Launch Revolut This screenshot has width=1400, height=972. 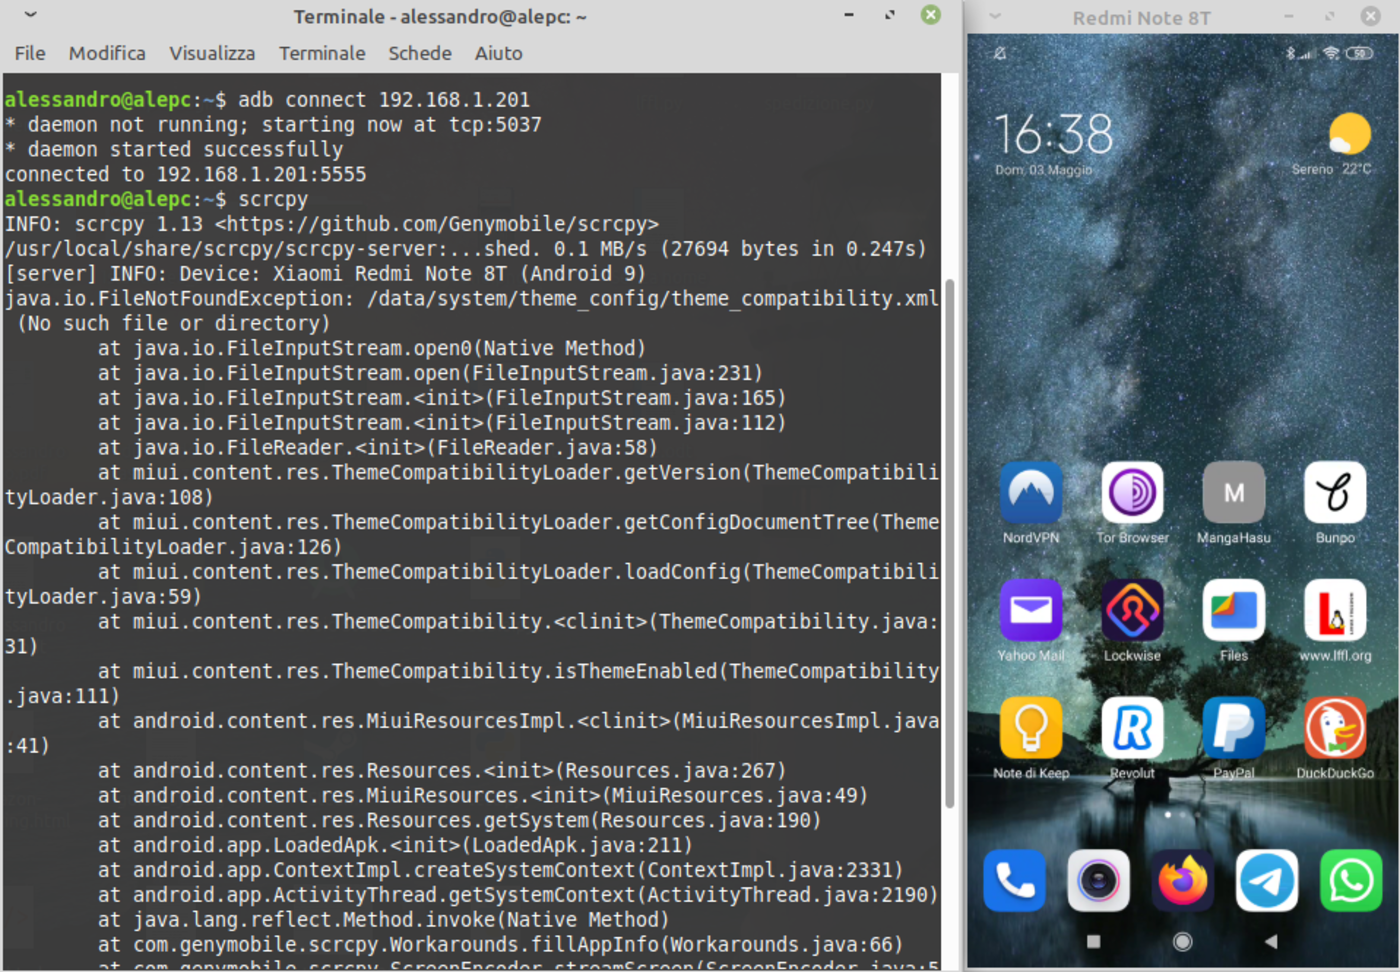pyautogui.click(x=1133, y=728)
